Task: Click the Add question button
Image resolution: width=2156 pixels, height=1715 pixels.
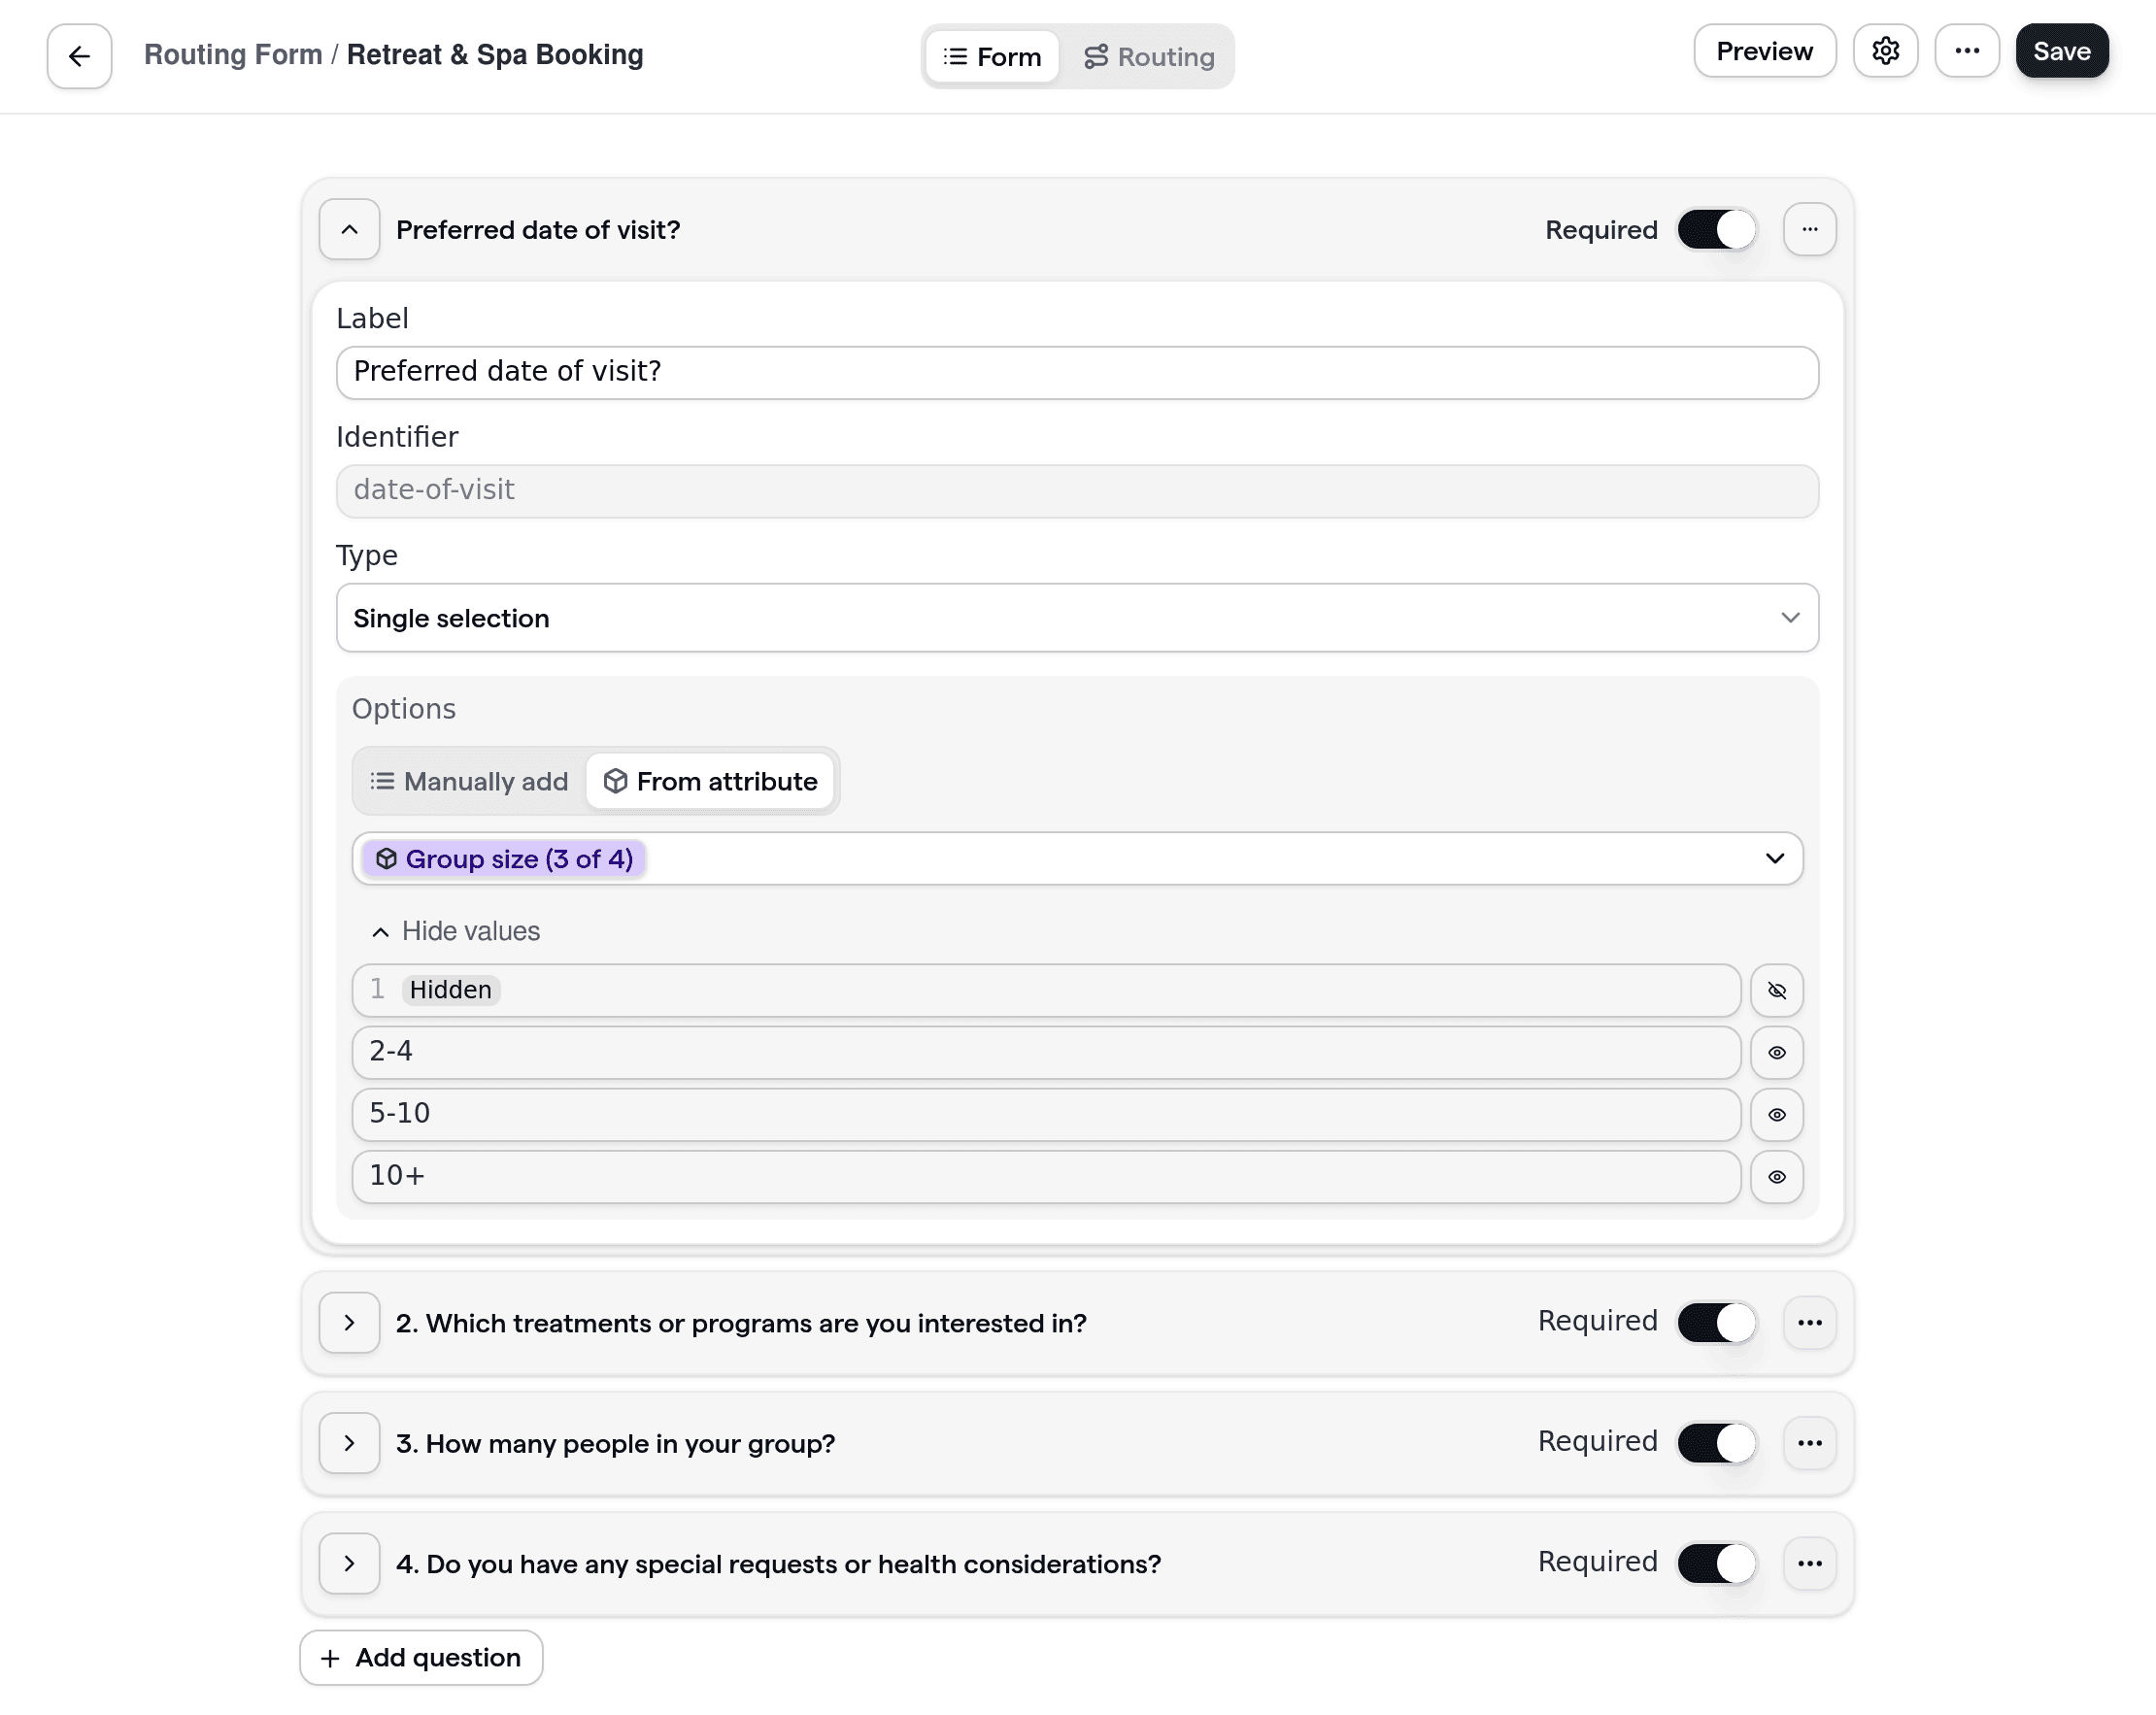Action: (420, 1657)
